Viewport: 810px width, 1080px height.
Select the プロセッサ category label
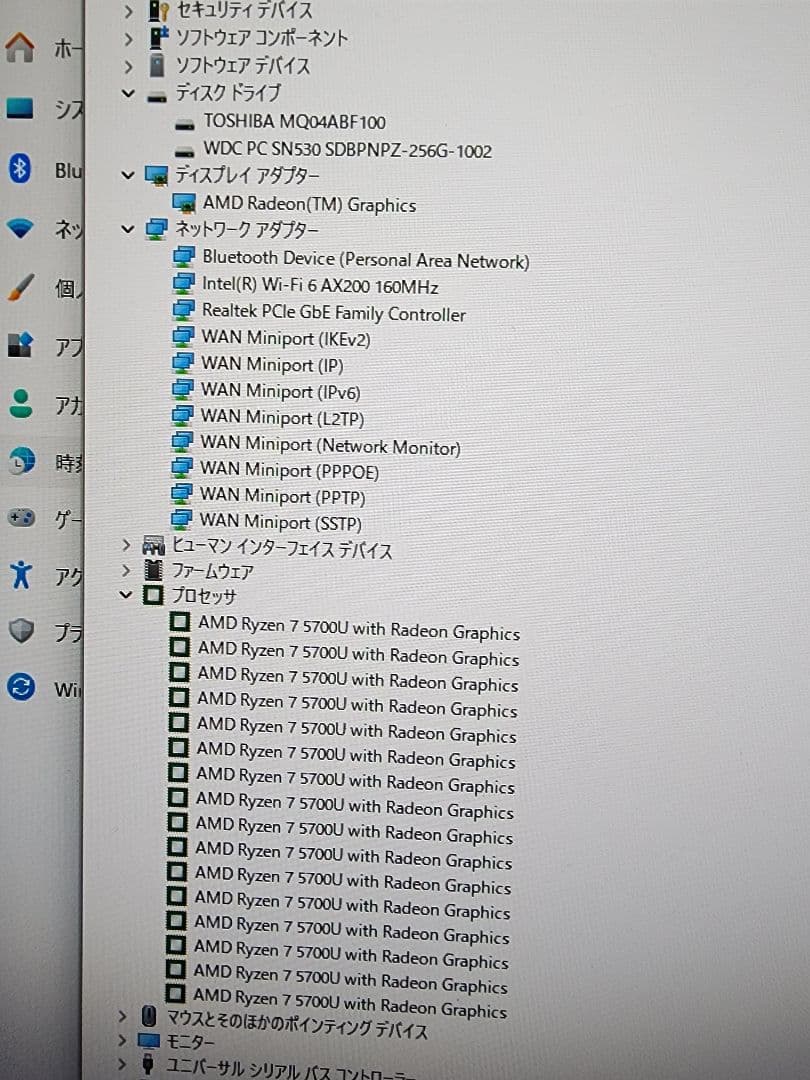(204, 595)
